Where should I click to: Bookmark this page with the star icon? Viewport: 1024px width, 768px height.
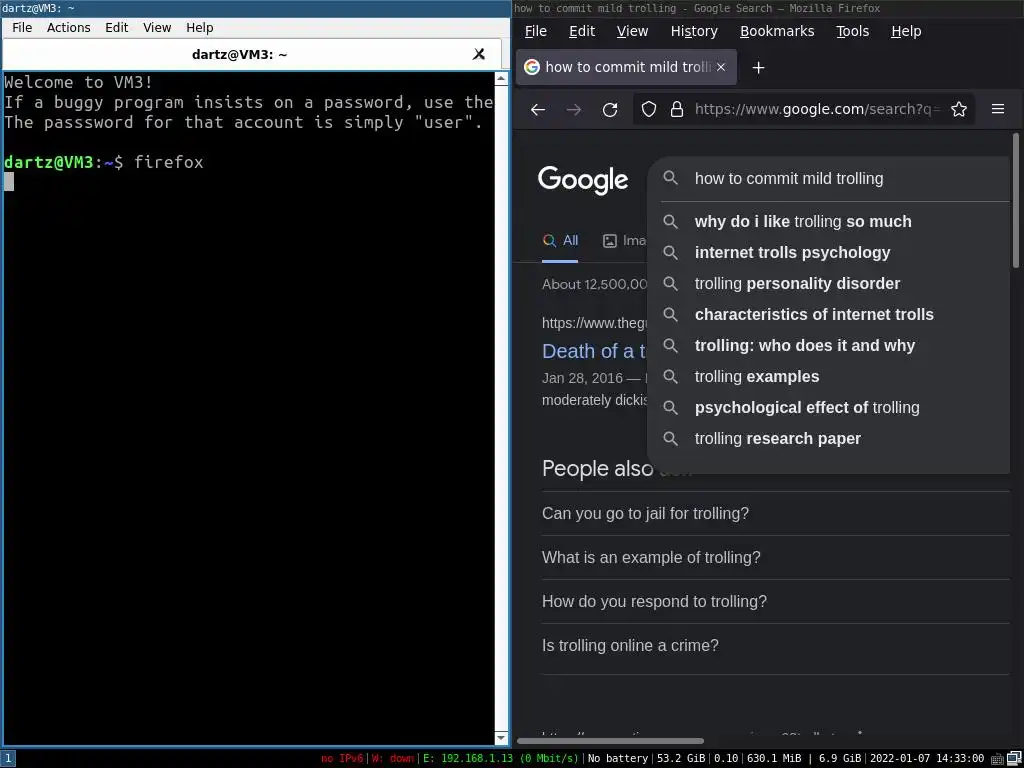click(x=959, y=109)
